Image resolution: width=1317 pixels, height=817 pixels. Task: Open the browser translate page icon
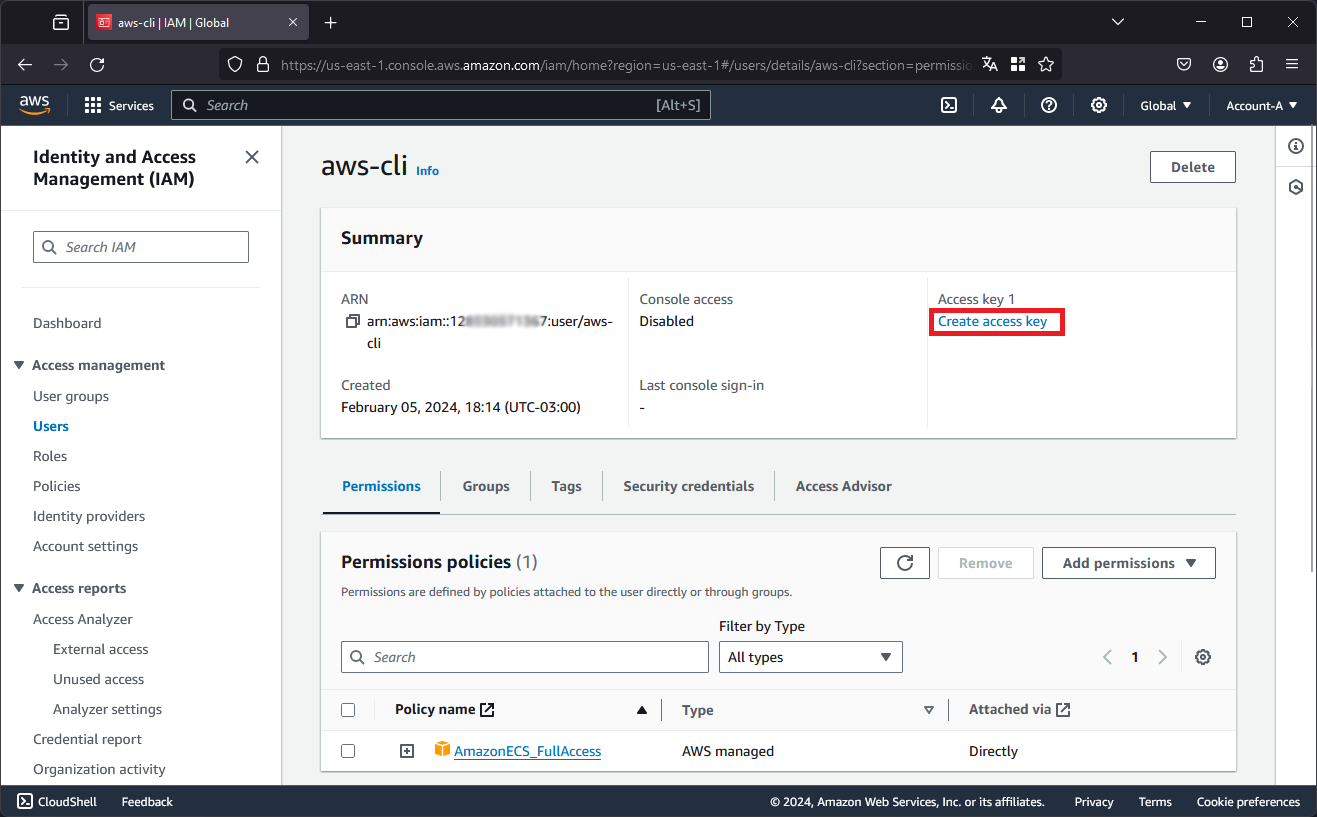[990, 64]
